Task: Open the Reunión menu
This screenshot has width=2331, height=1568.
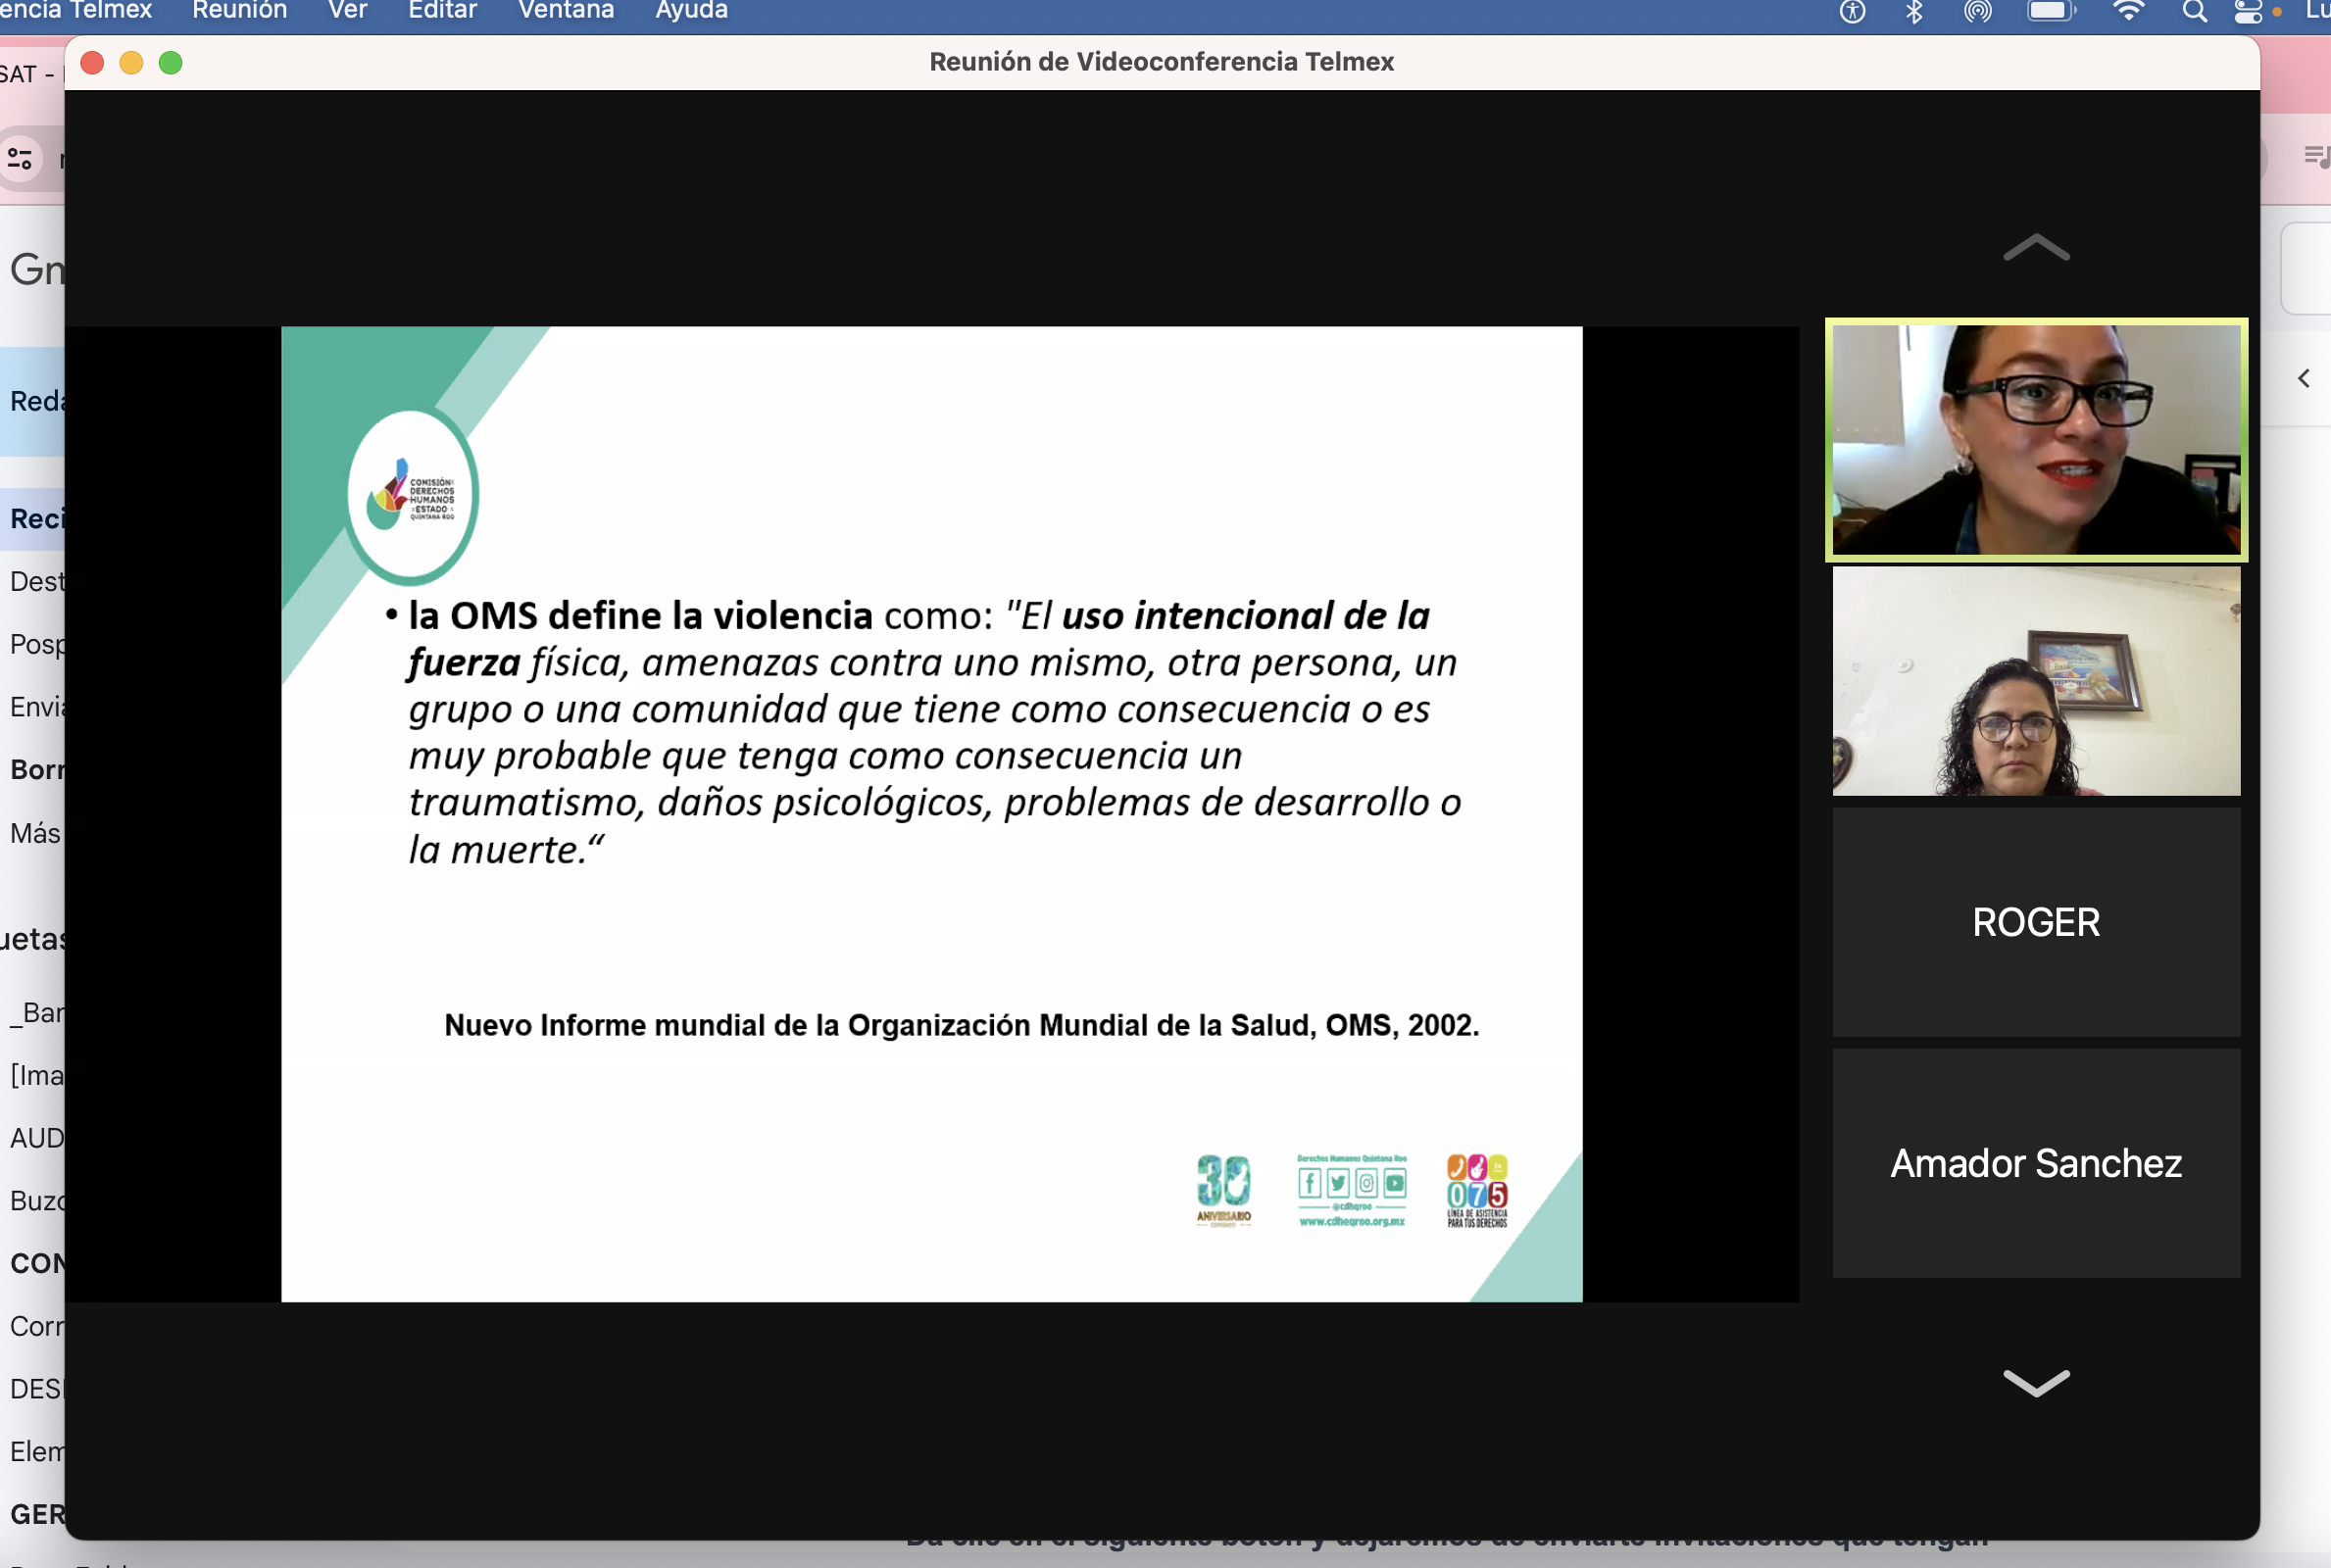Action: (239, 11)
